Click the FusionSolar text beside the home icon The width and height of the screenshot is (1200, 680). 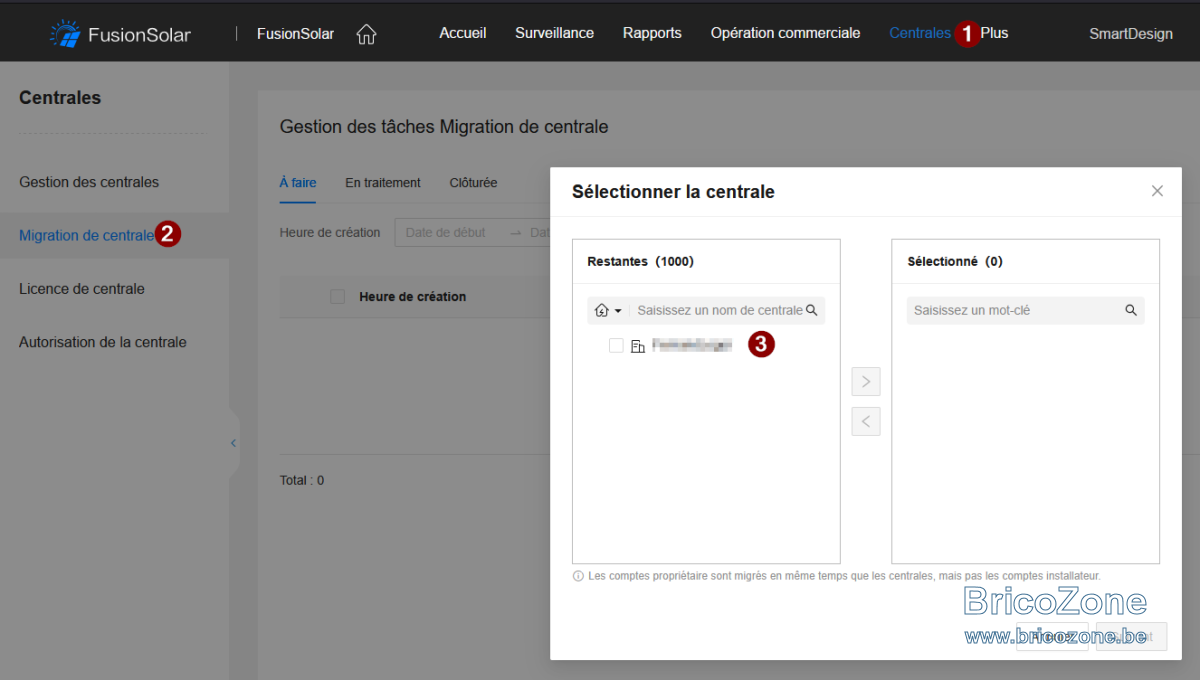[295, 34]
